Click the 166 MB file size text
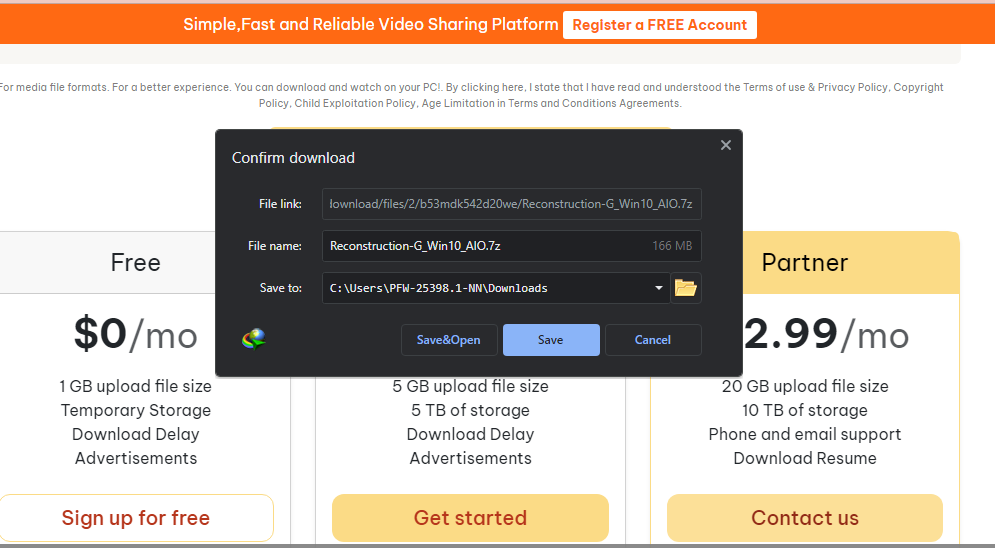Viewport: 995px width, 548px height. click(x=672, y=246)
